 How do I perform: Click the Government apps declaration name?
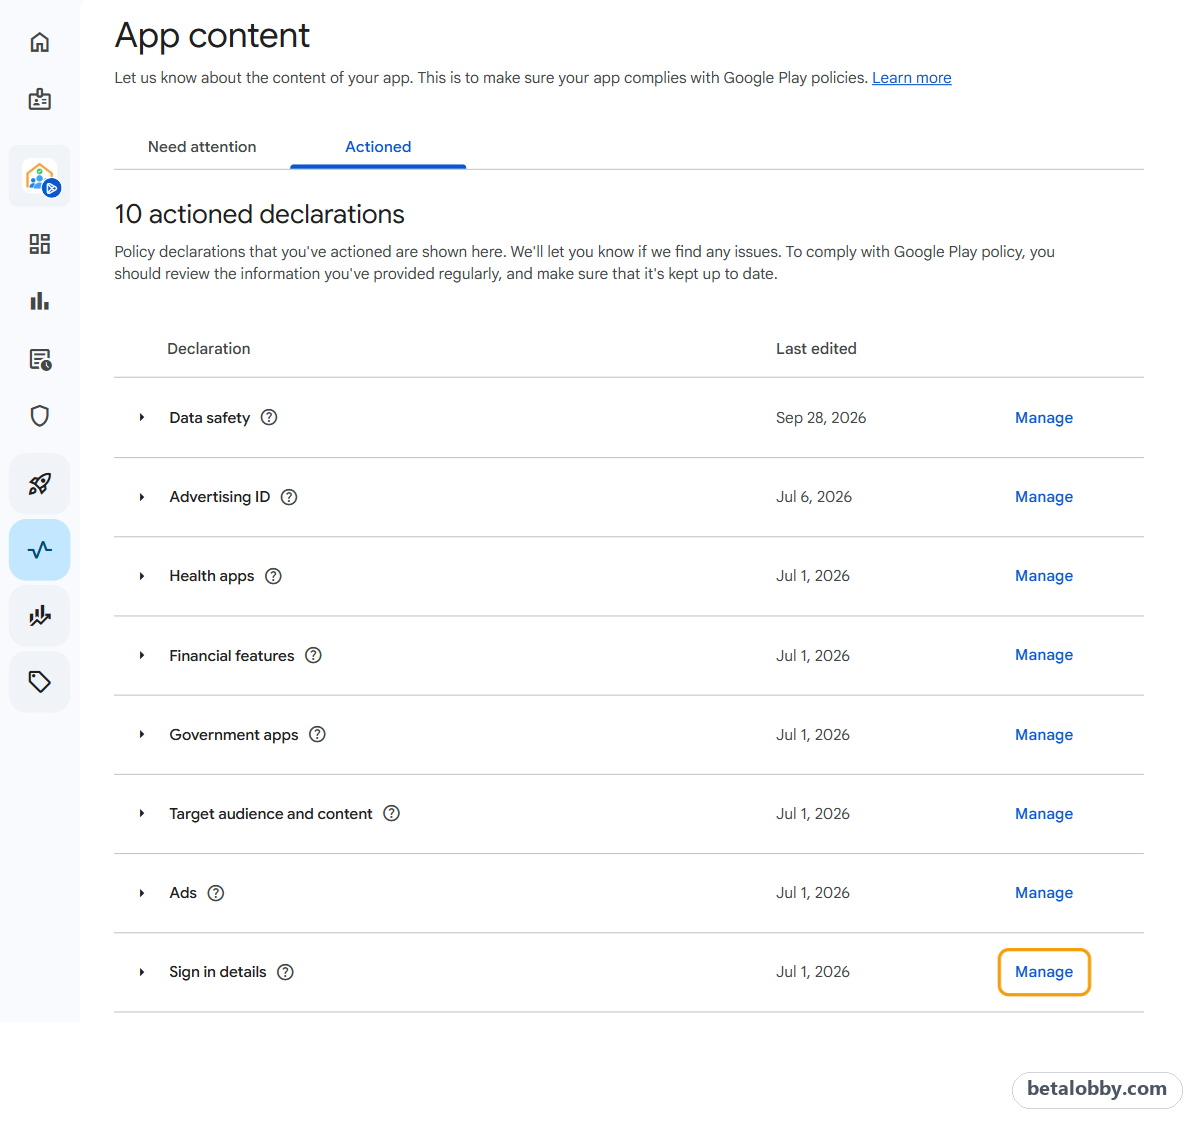coord(233,735)
